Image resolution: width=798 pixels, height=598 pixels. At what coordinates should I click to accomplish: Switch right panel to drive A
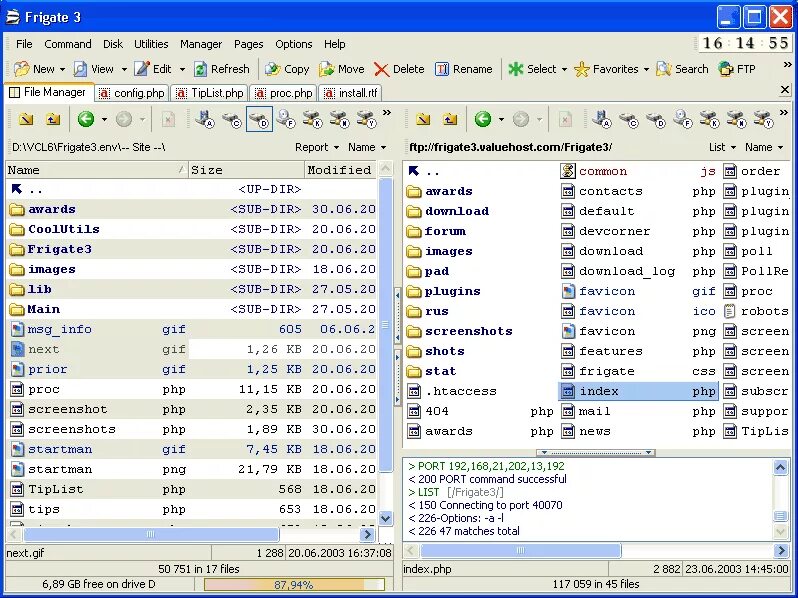pyautogui.click(x=602, y=119)
